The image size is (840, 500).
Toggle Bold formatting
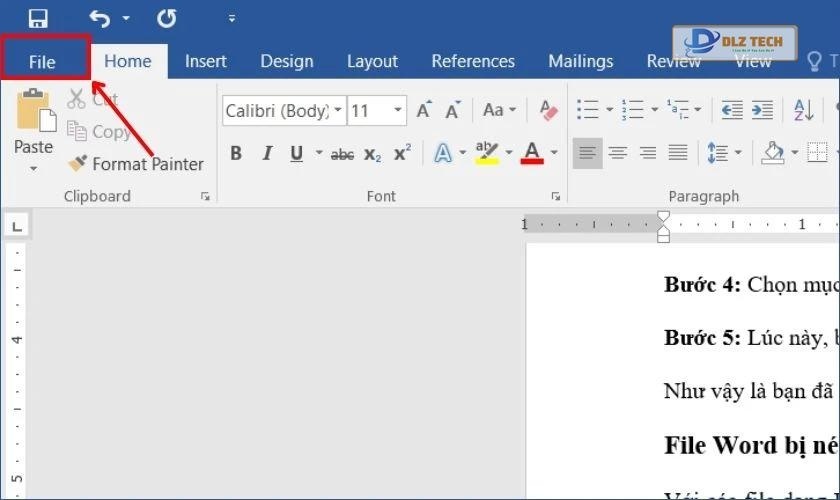click(236, 154)
